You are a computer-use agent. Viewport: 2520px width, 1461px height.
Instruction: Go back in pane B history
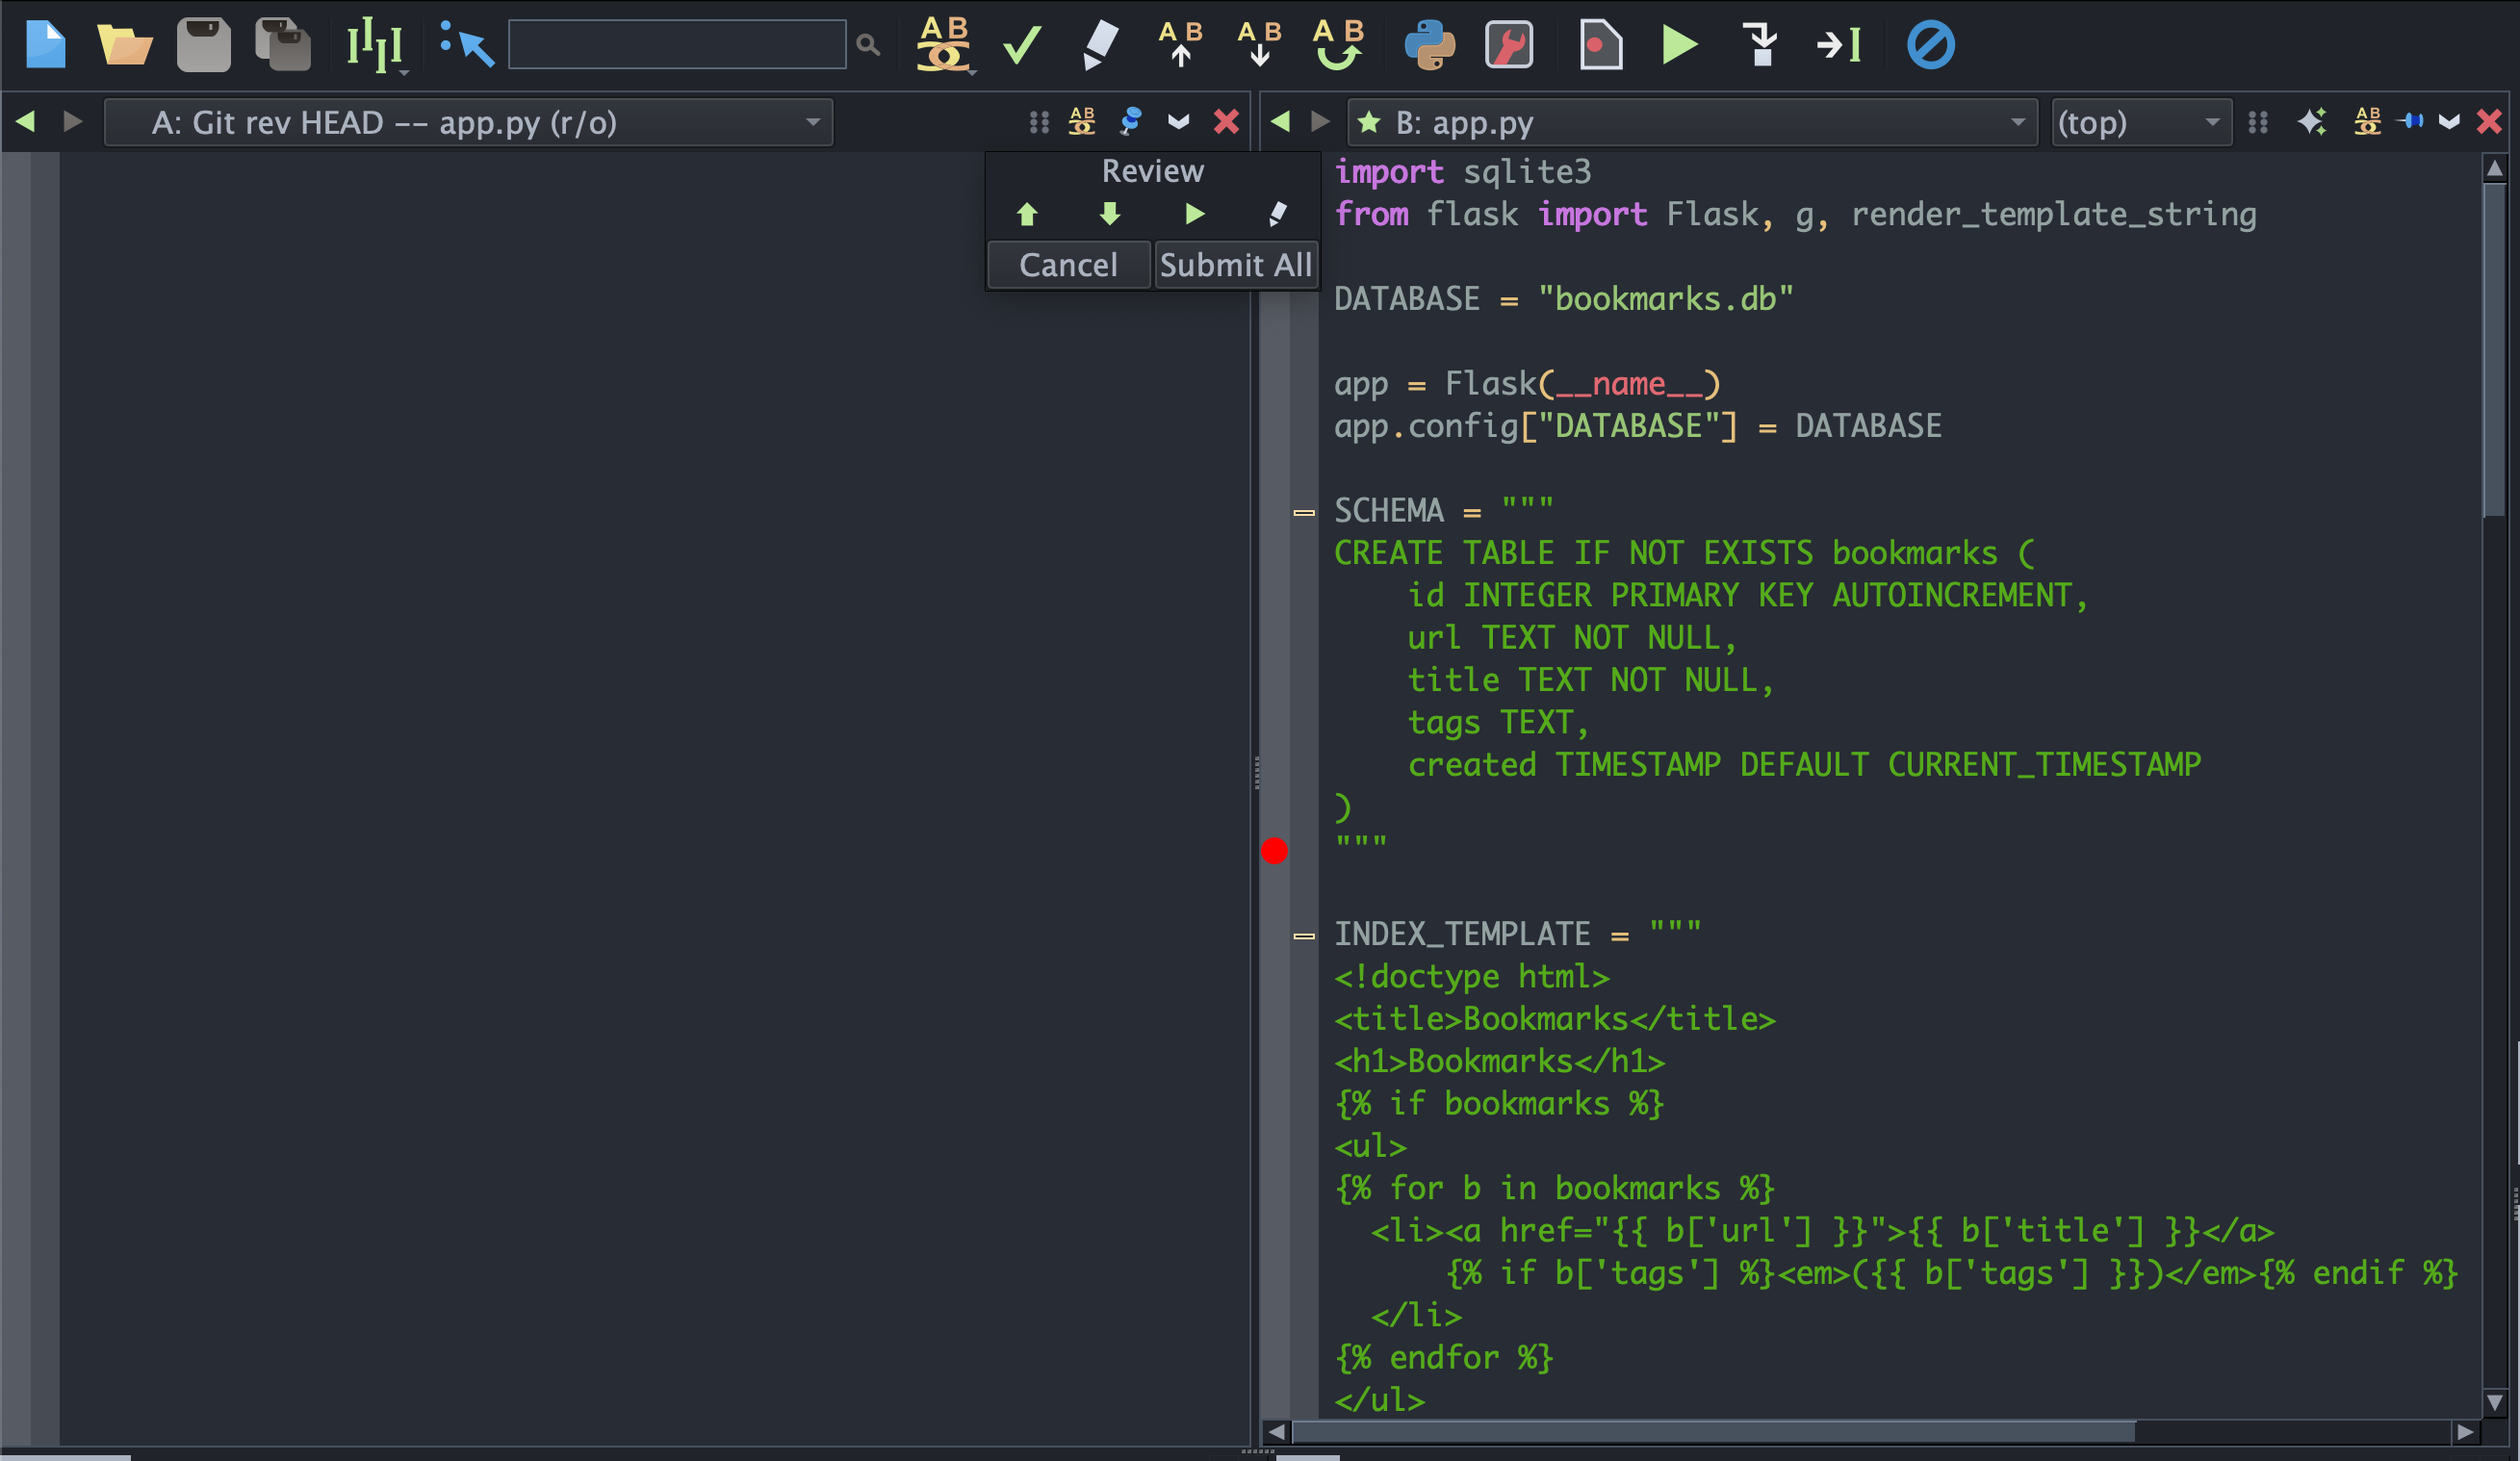click(1280, 122)
